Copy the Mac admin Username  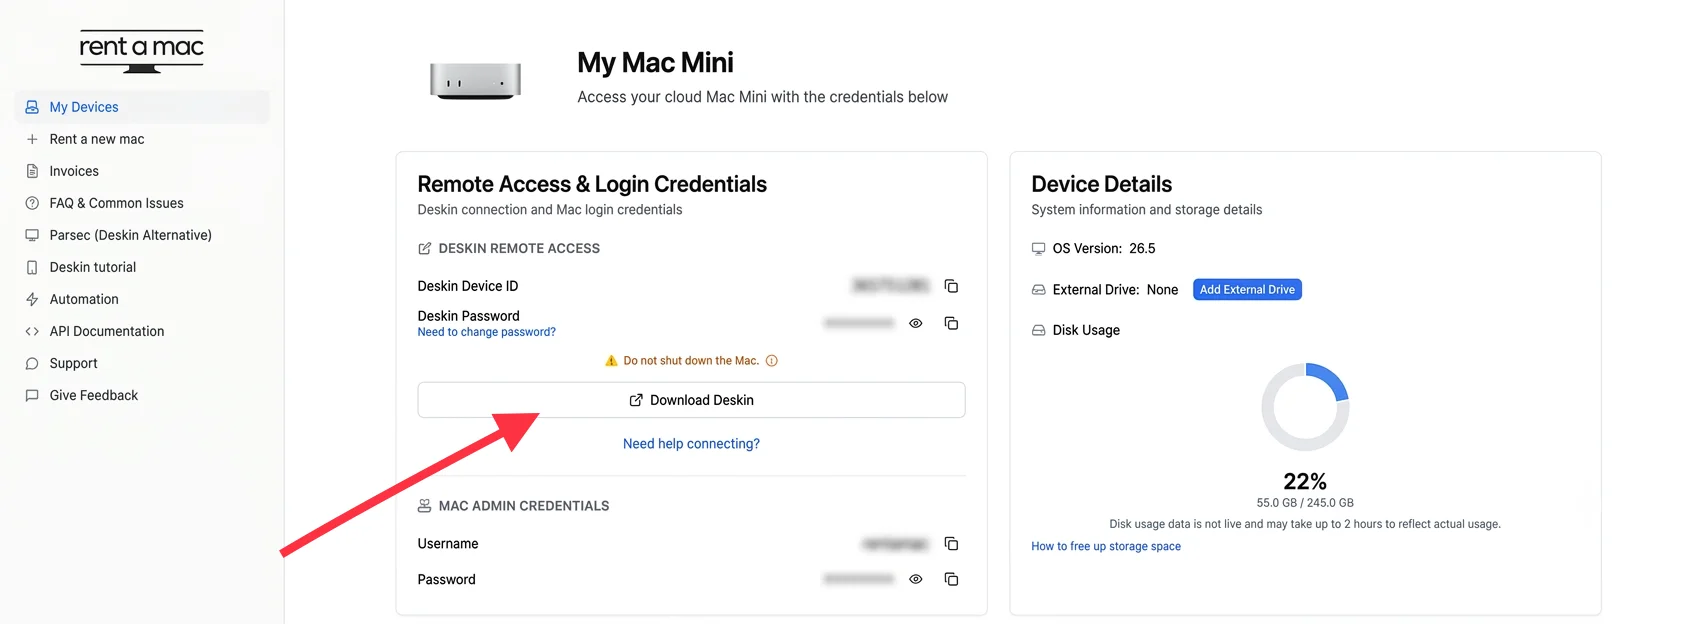[951, 544]
